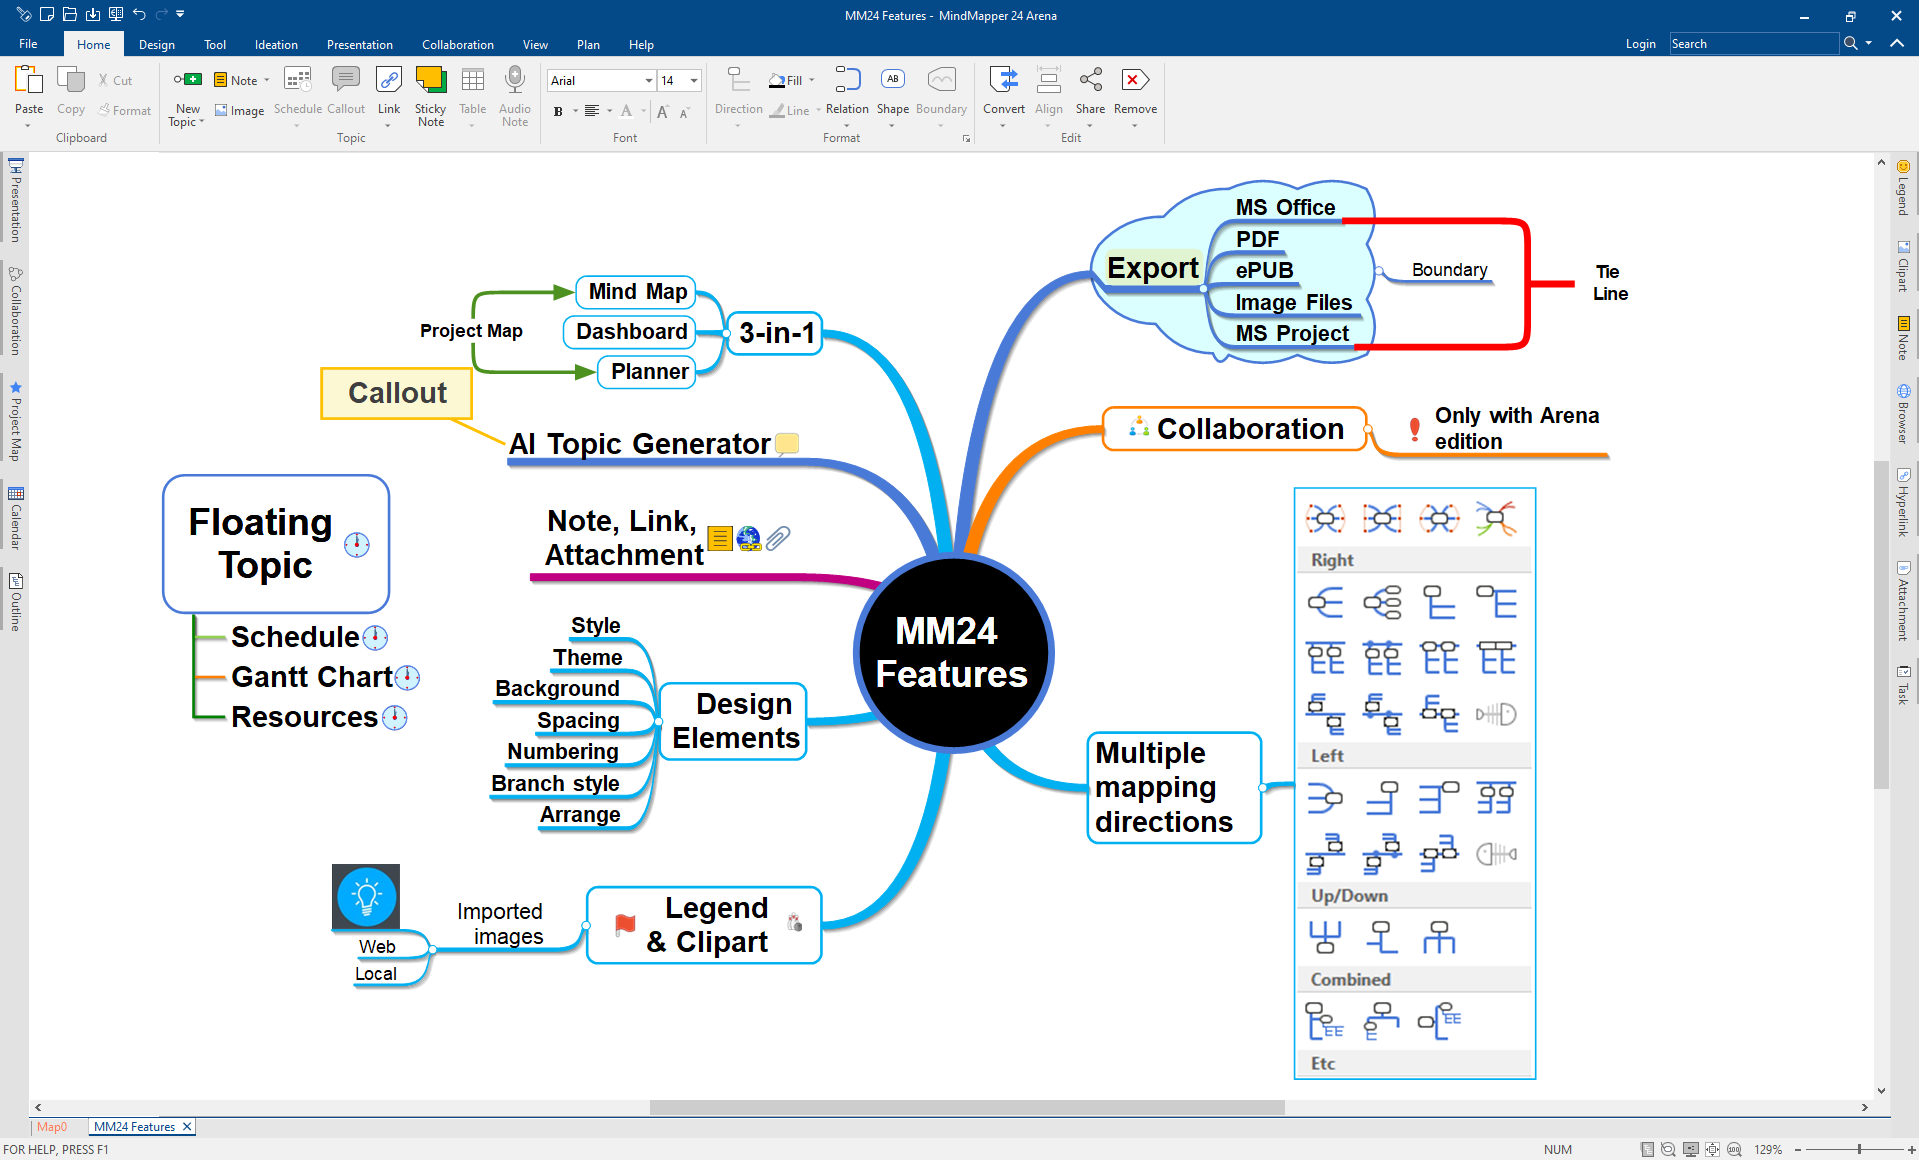
Task: Click the Login link
Action: (1640, 44)
